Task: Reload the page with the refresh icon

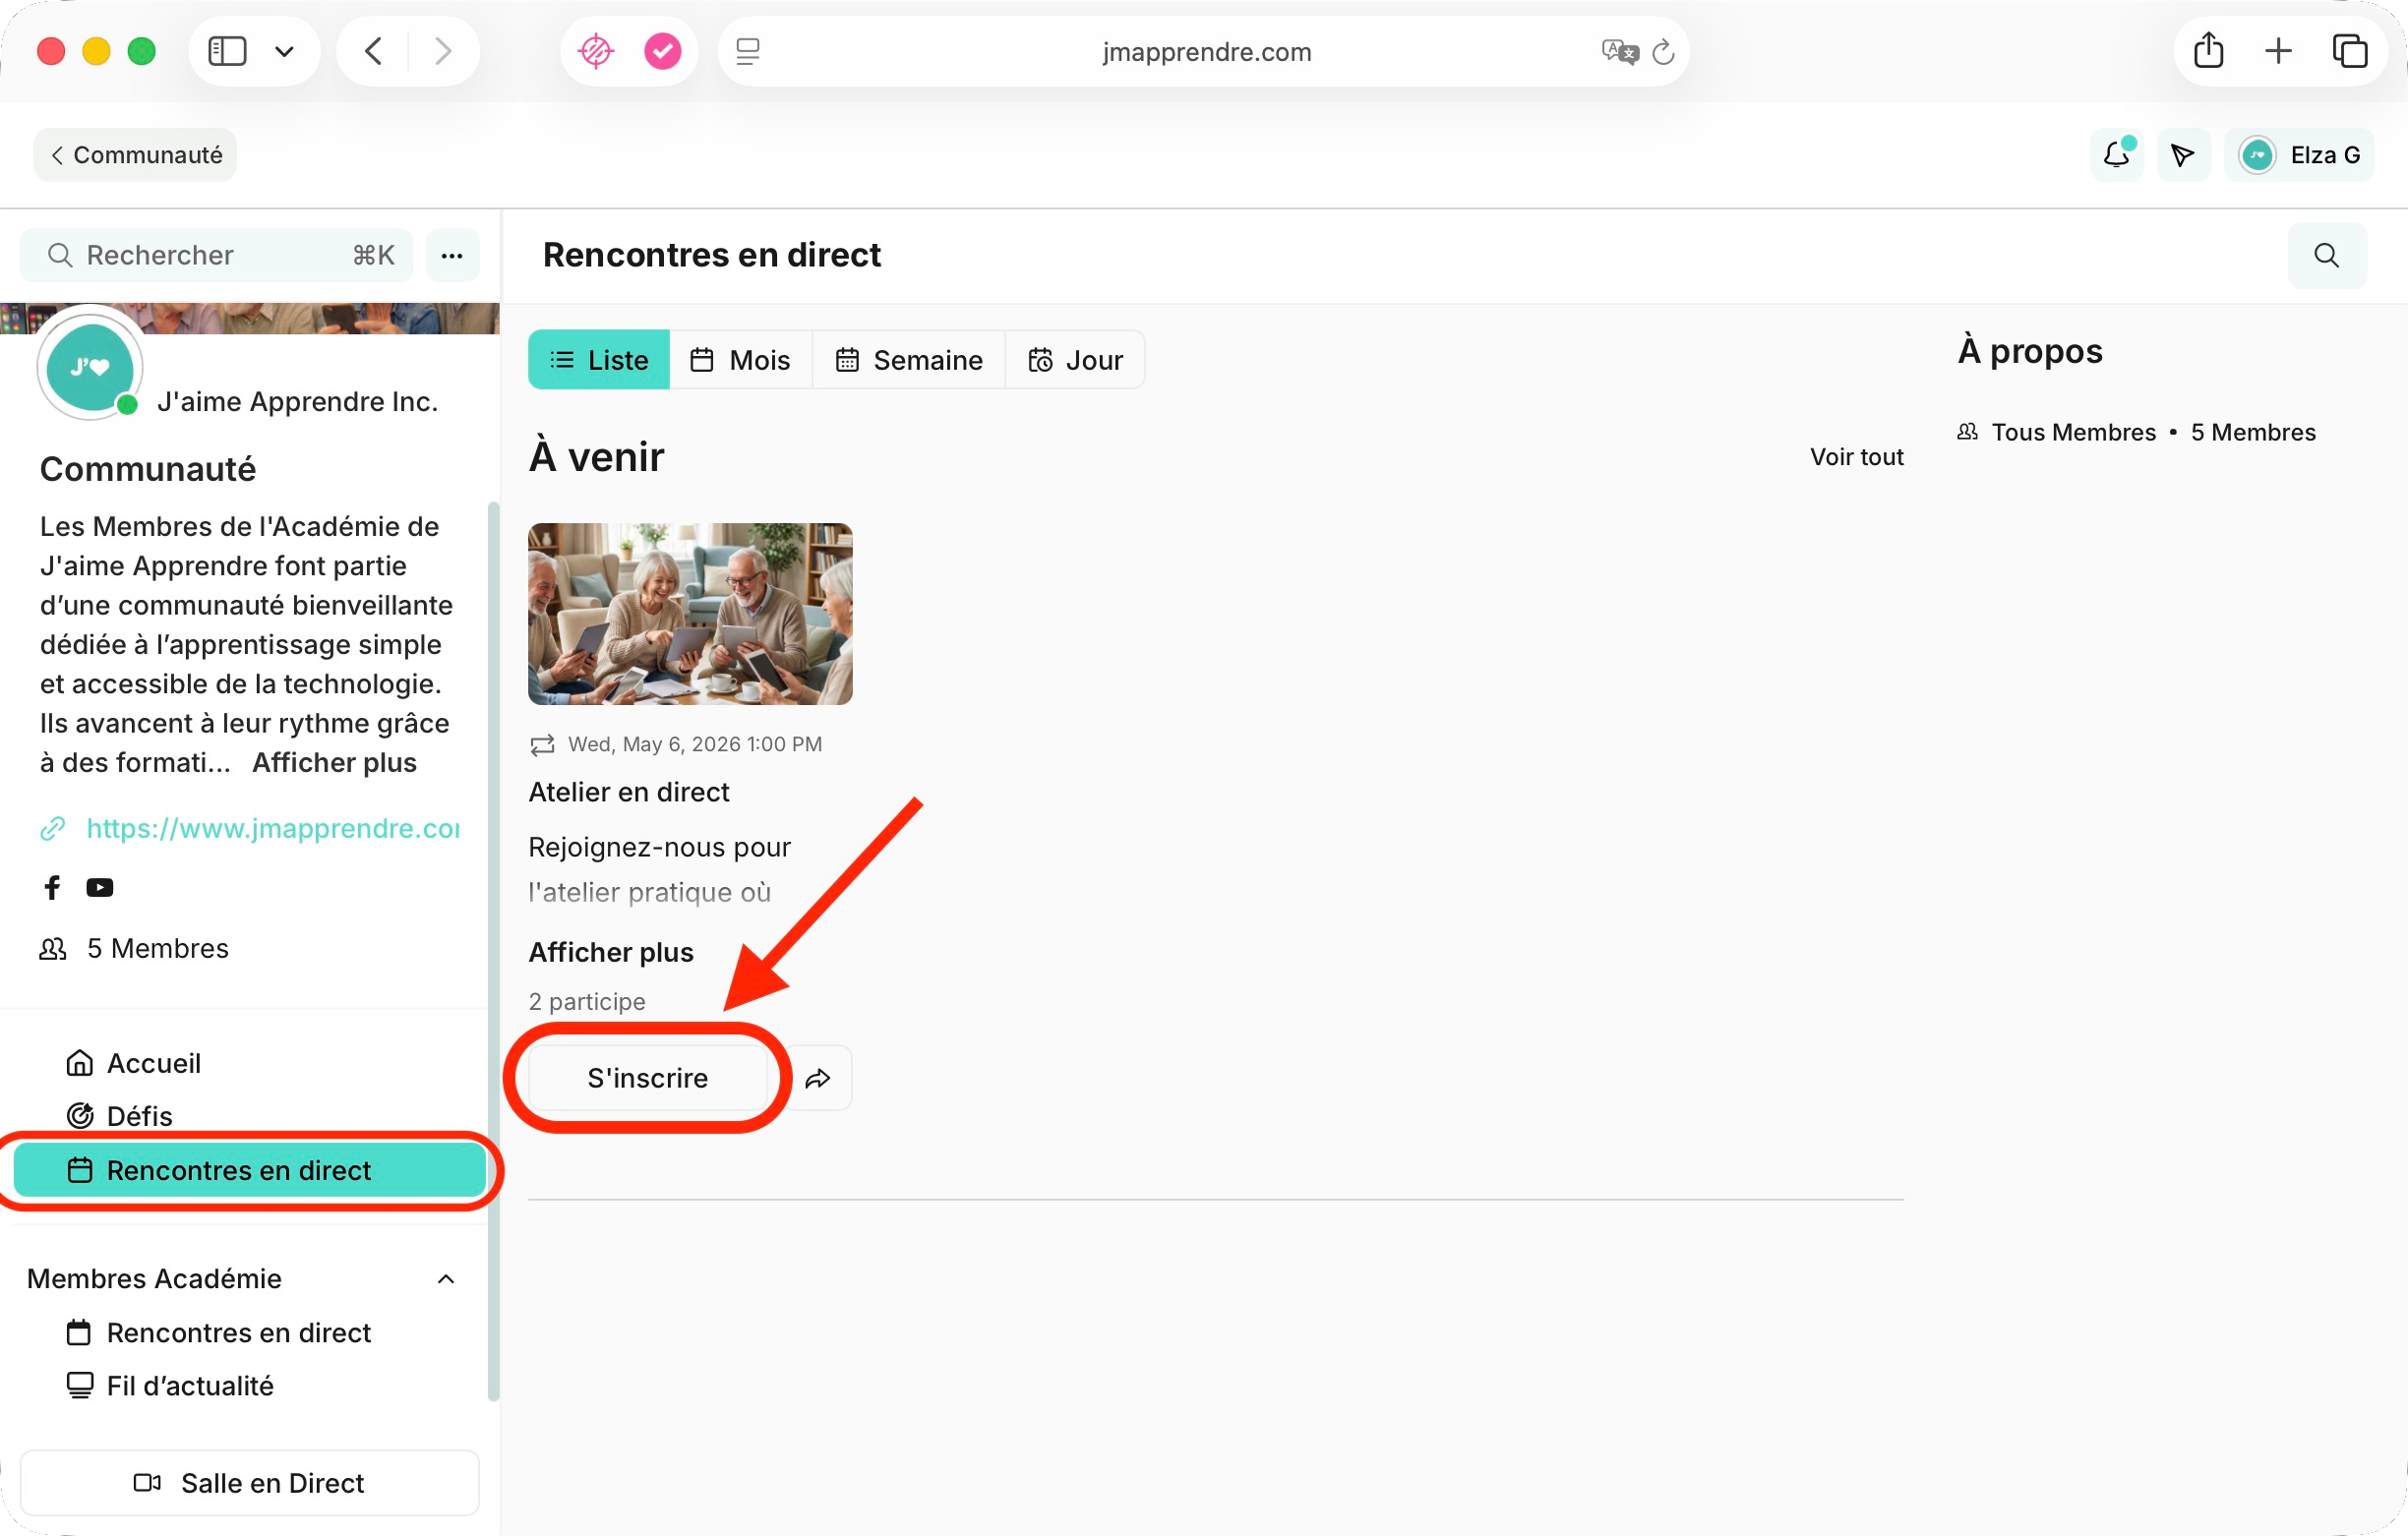Action: 1663,51
